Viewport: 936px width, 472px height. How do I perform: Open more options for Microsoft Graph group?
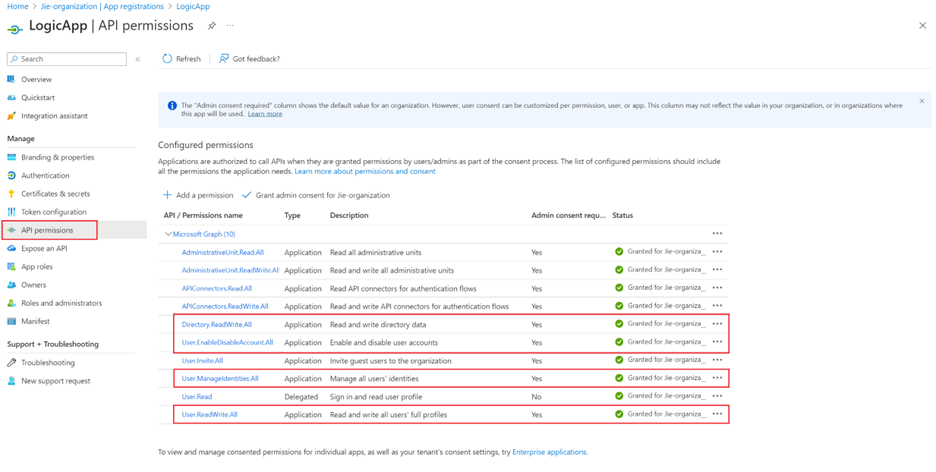pos(717,233)
